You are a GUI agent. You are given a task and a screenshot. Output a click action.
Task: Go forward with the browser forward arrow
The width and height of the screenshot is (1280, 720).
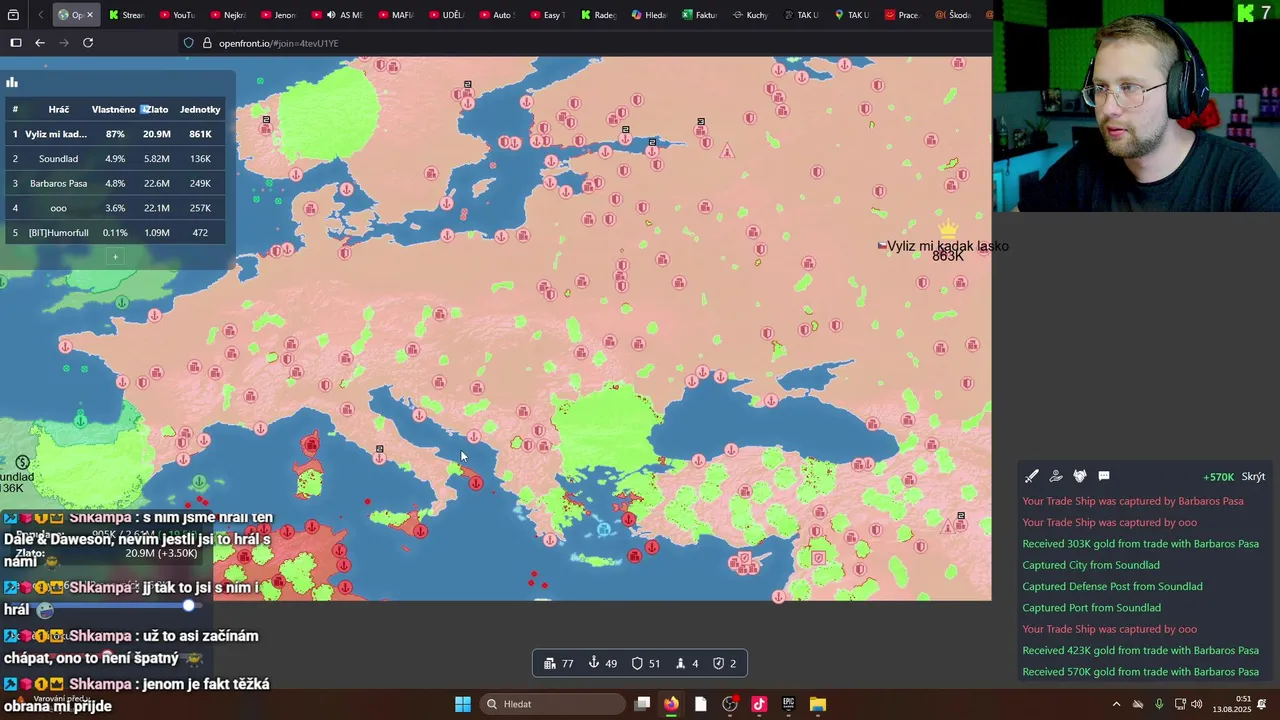[64, 43]
